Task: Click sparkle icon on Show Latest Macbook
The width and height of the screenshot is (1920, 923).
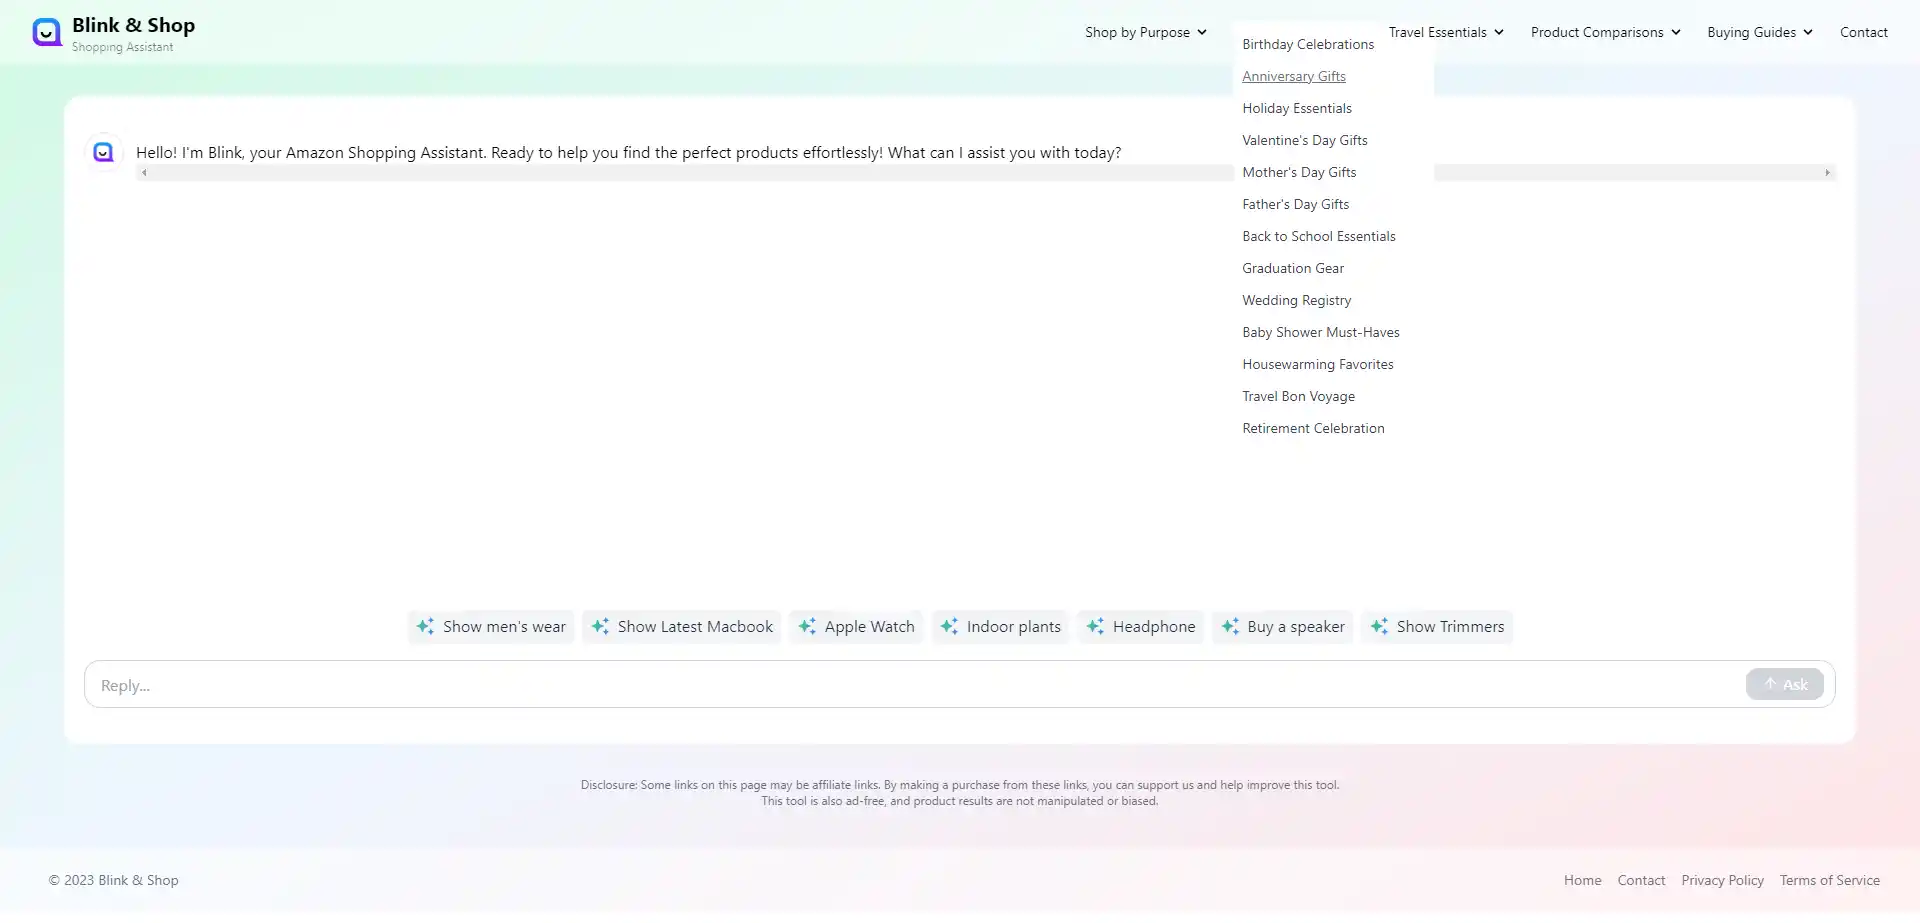Action: (x=600, y=627)
